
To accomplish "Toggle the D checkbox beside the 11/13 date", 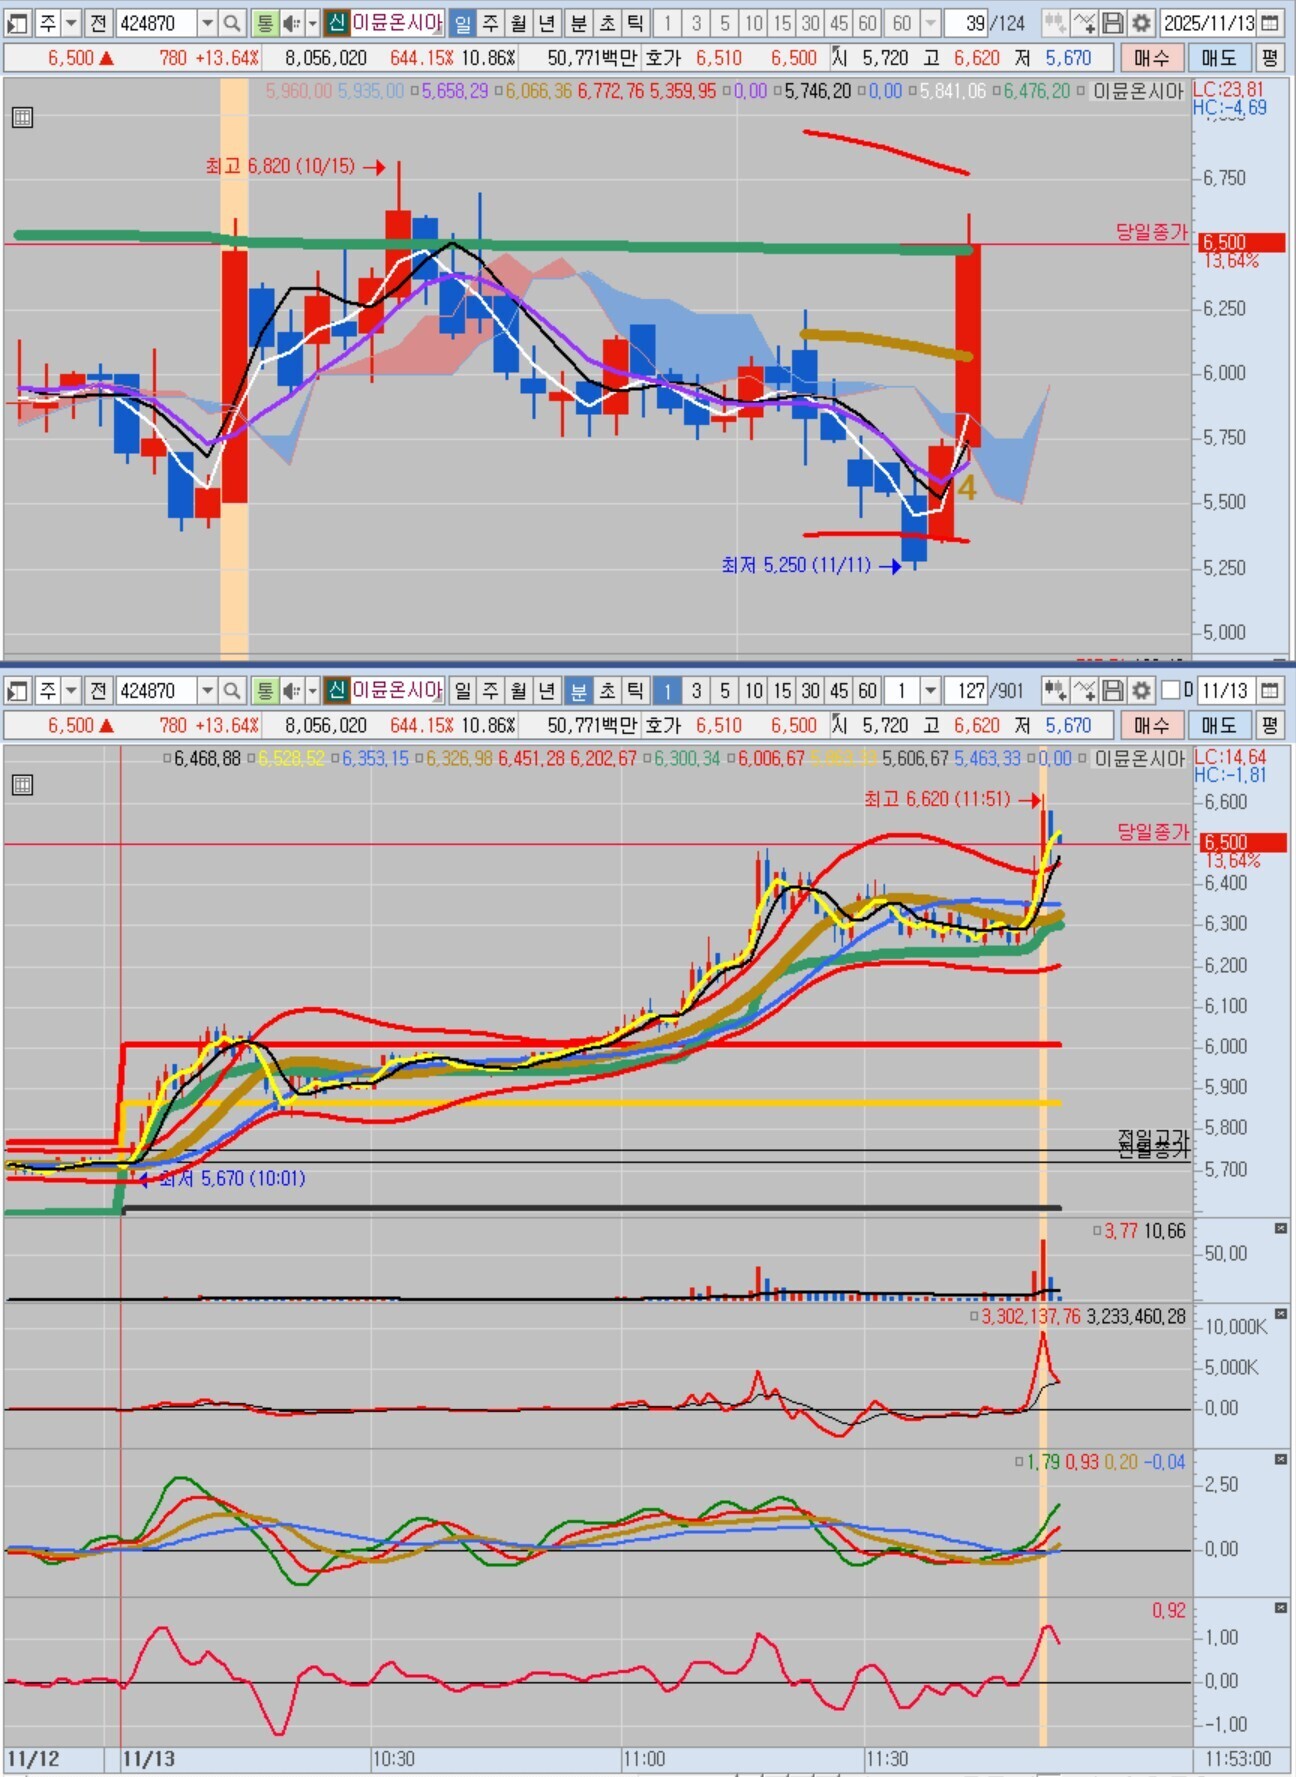I will click(x=1171, y=690).
